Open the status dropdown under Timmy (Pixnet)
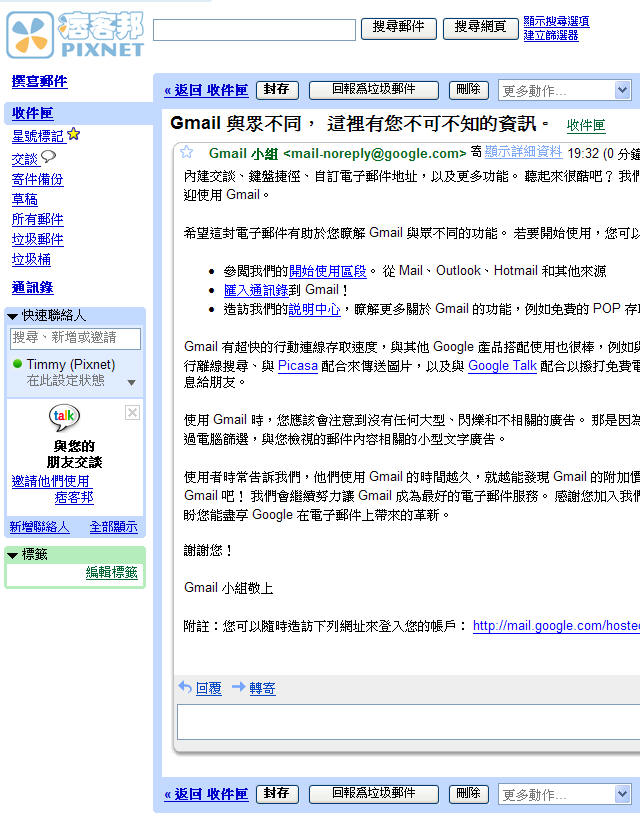 (x=132, y=382)
